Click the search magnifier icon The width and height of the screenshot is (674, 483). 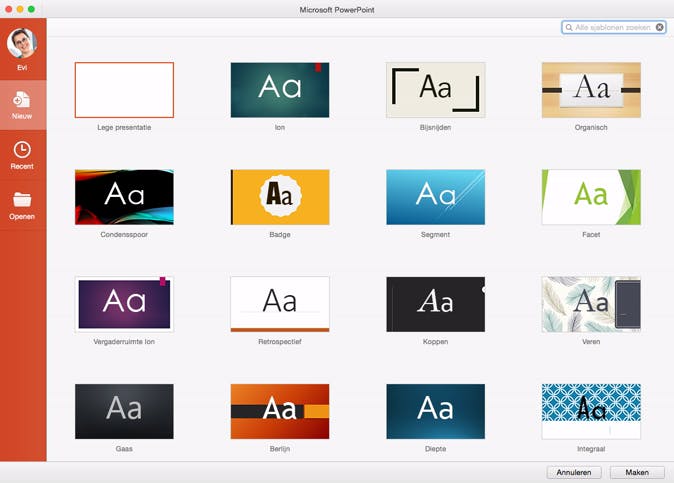(x=569, y=28)
